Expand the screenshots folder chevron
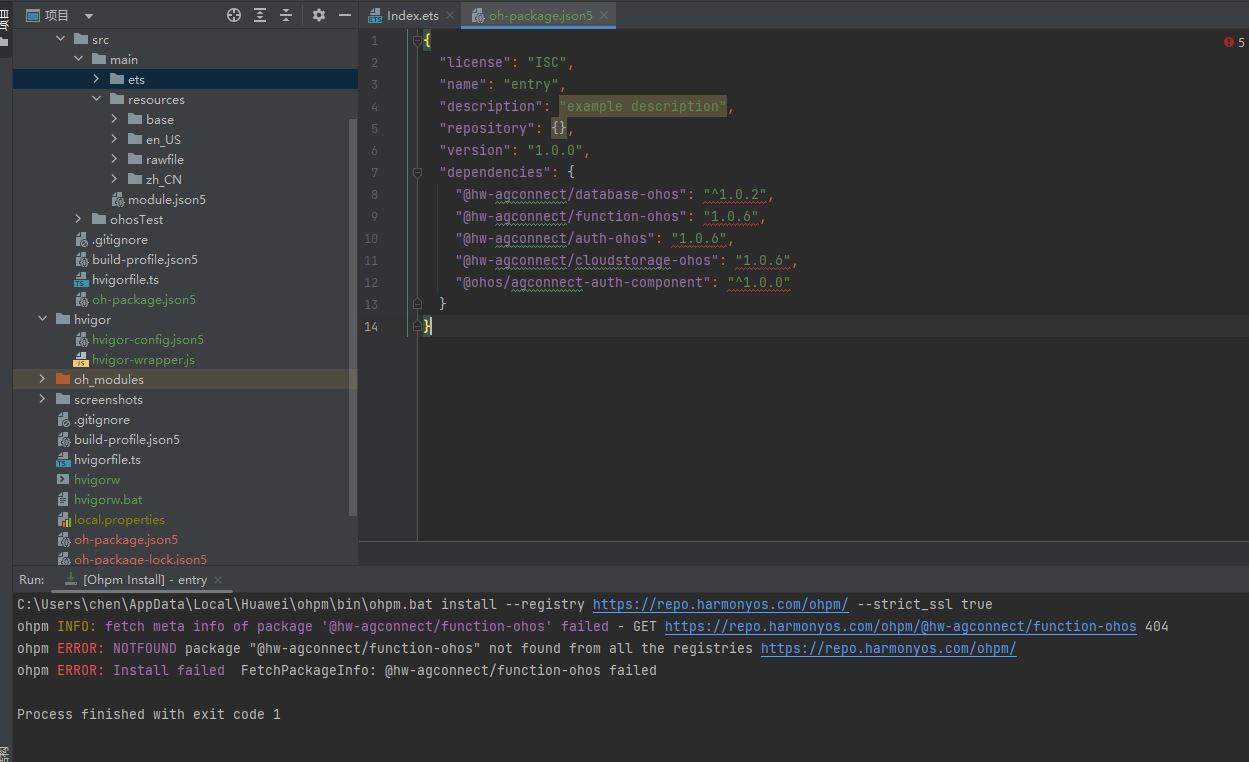This screenshot has height=762, width=1249. click(42, 399)
